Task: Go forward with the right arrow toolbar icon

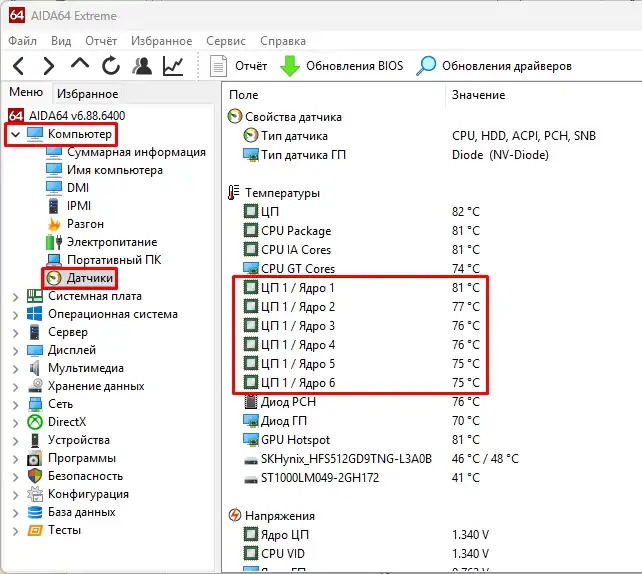Action: tap(48, 66)
